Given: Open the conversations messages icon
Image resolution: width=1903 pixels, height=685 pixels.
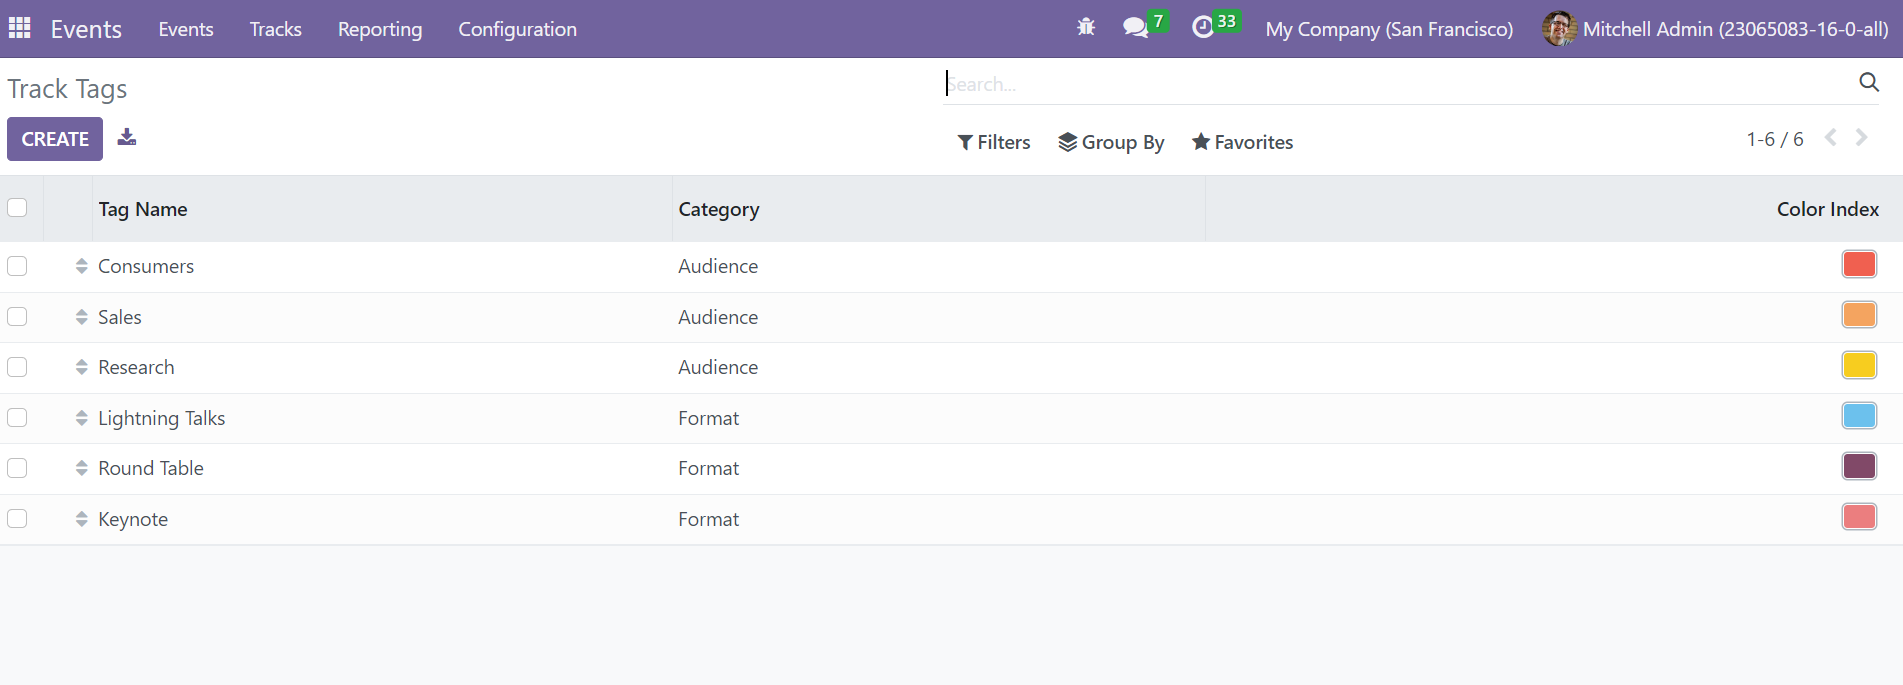Looking at the screenshot, I should coord(1136,28).
